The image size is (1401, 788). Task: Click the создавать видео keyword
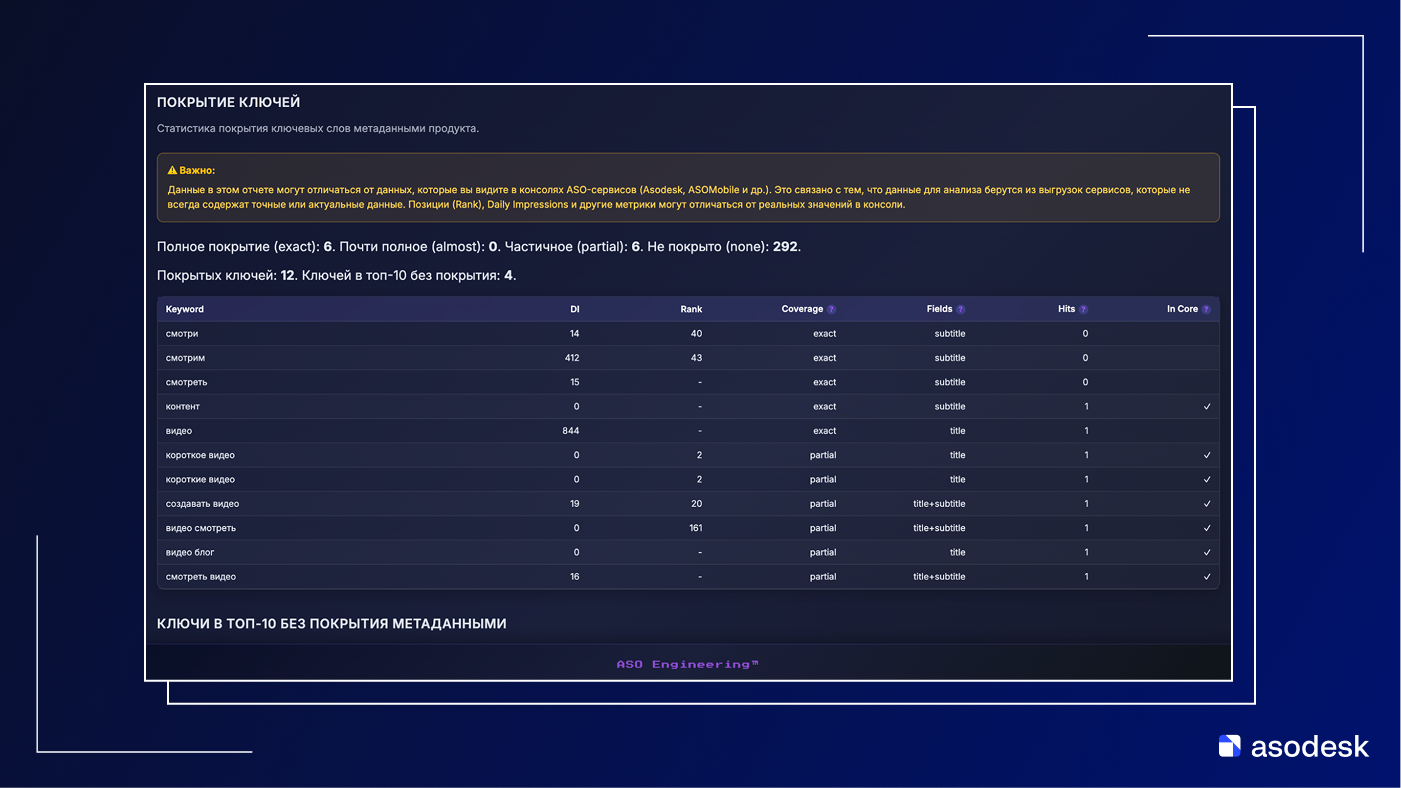coord(202,504)
